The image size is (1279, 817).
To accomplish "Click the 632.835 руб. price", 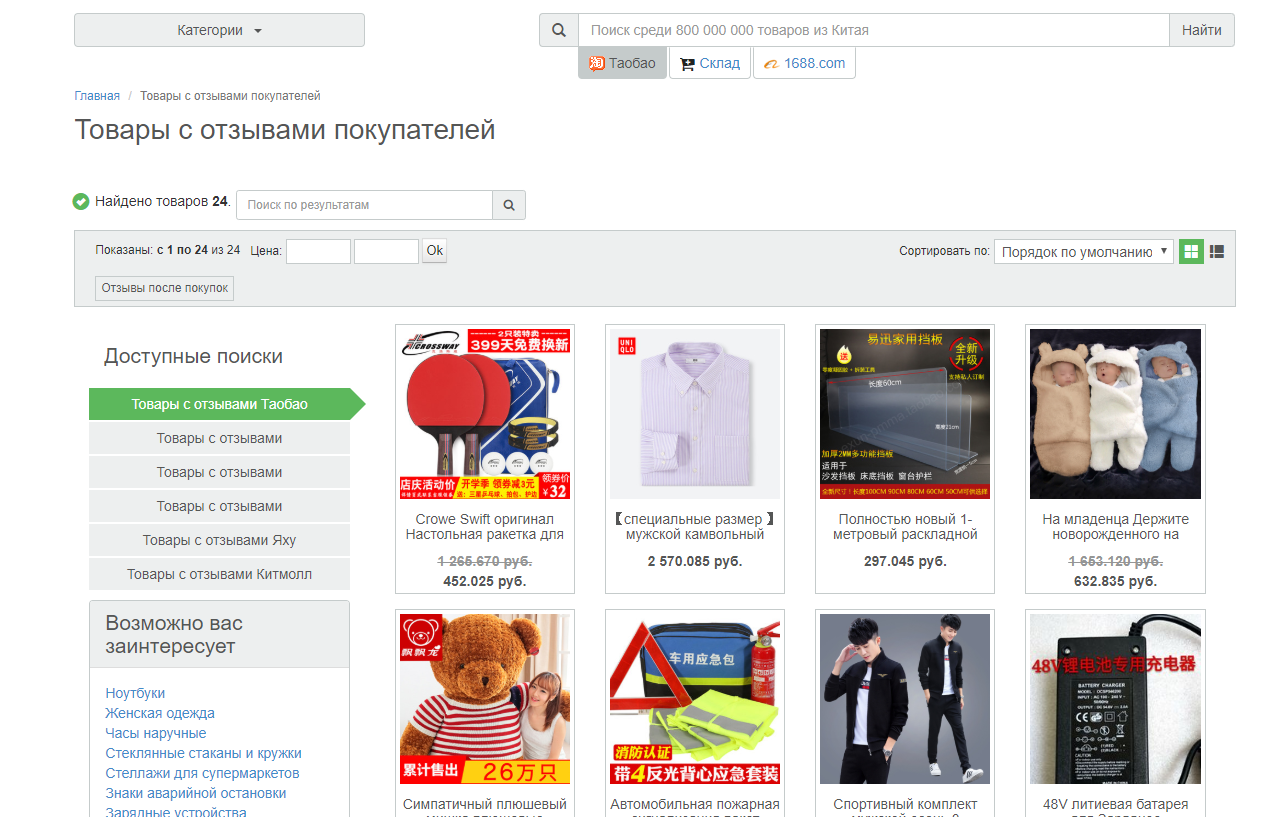I will pyautogui.click(x=1116, y=581).
